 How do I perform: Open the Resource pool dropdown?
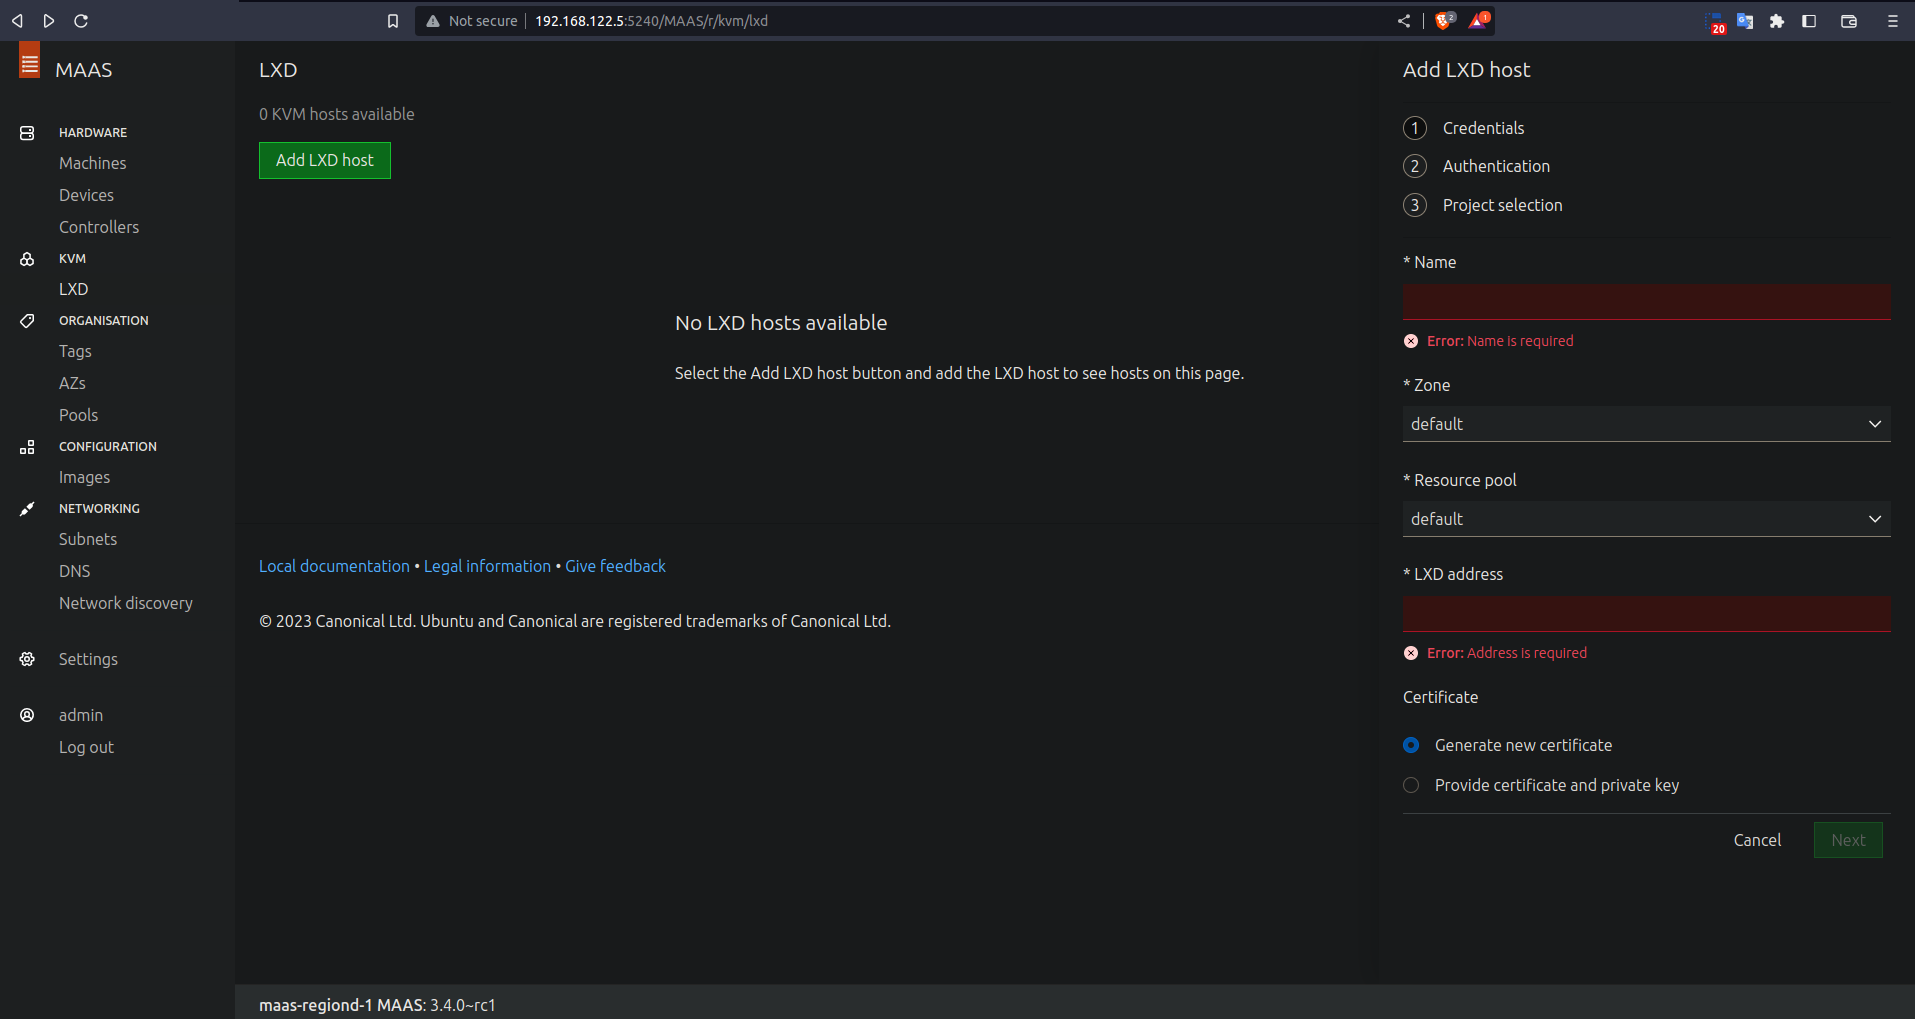(1645, 519)
